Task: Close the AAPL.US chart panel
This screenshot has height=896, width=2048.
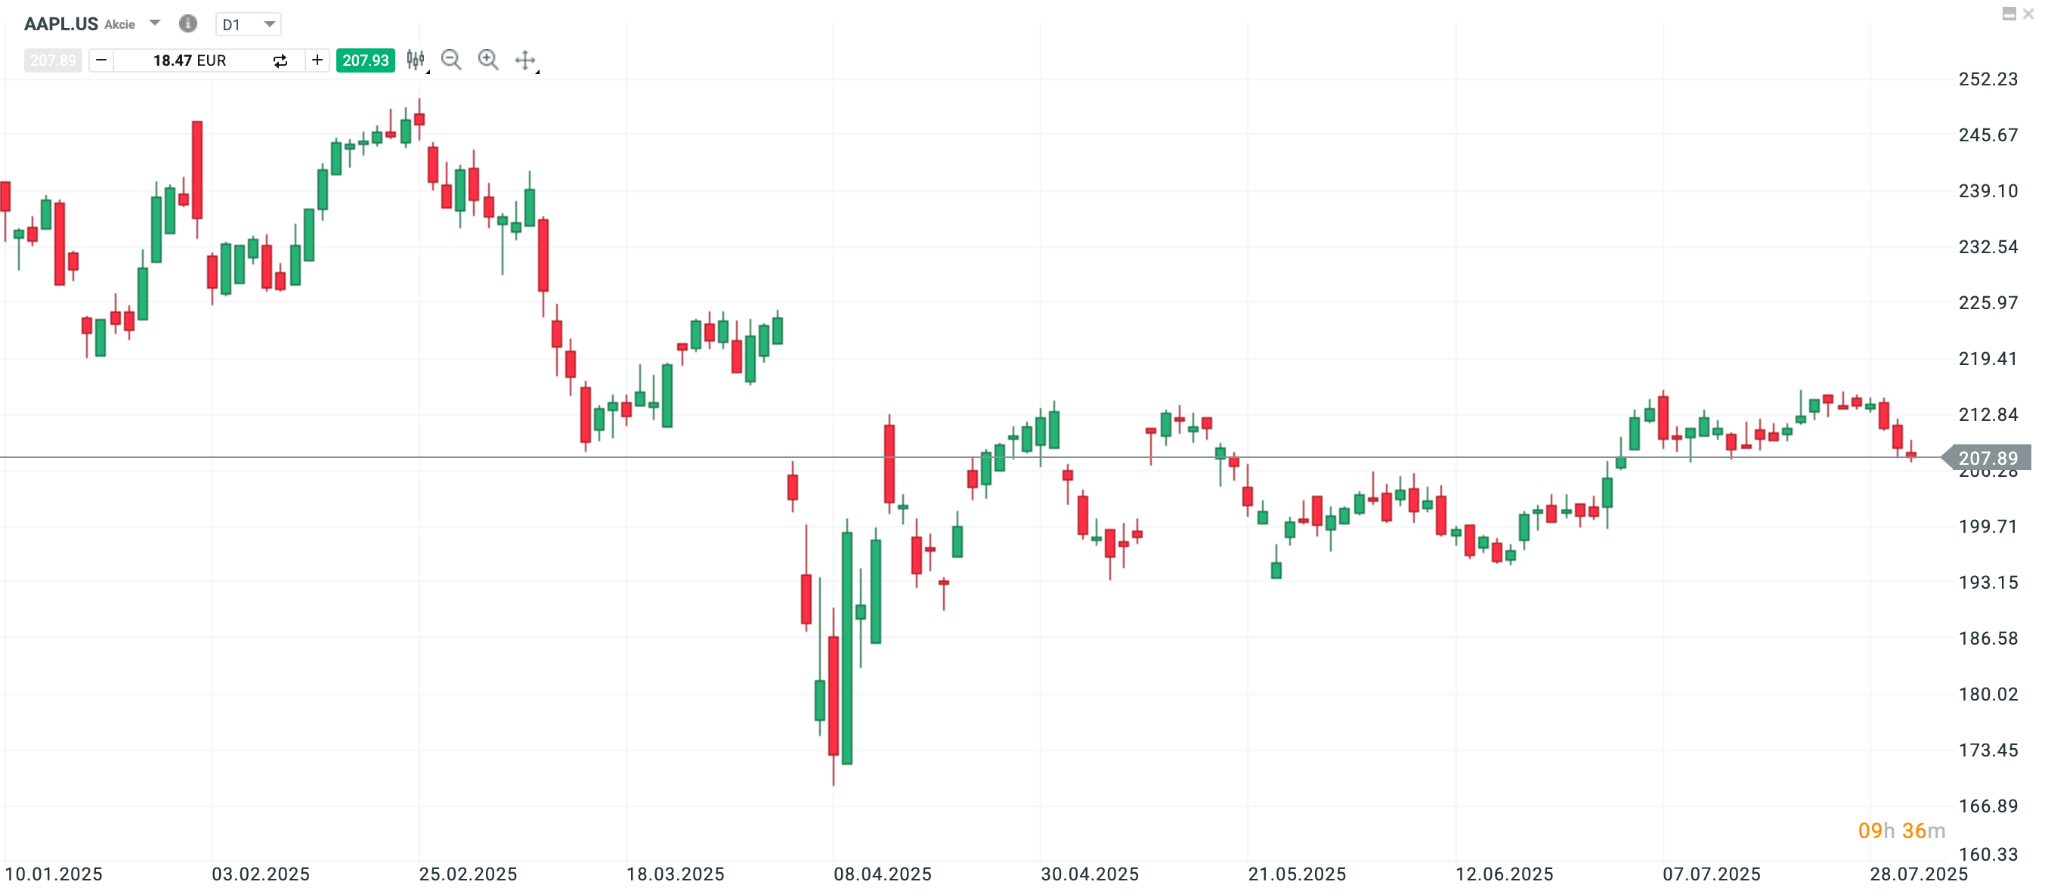Action: coord(2028,14)
